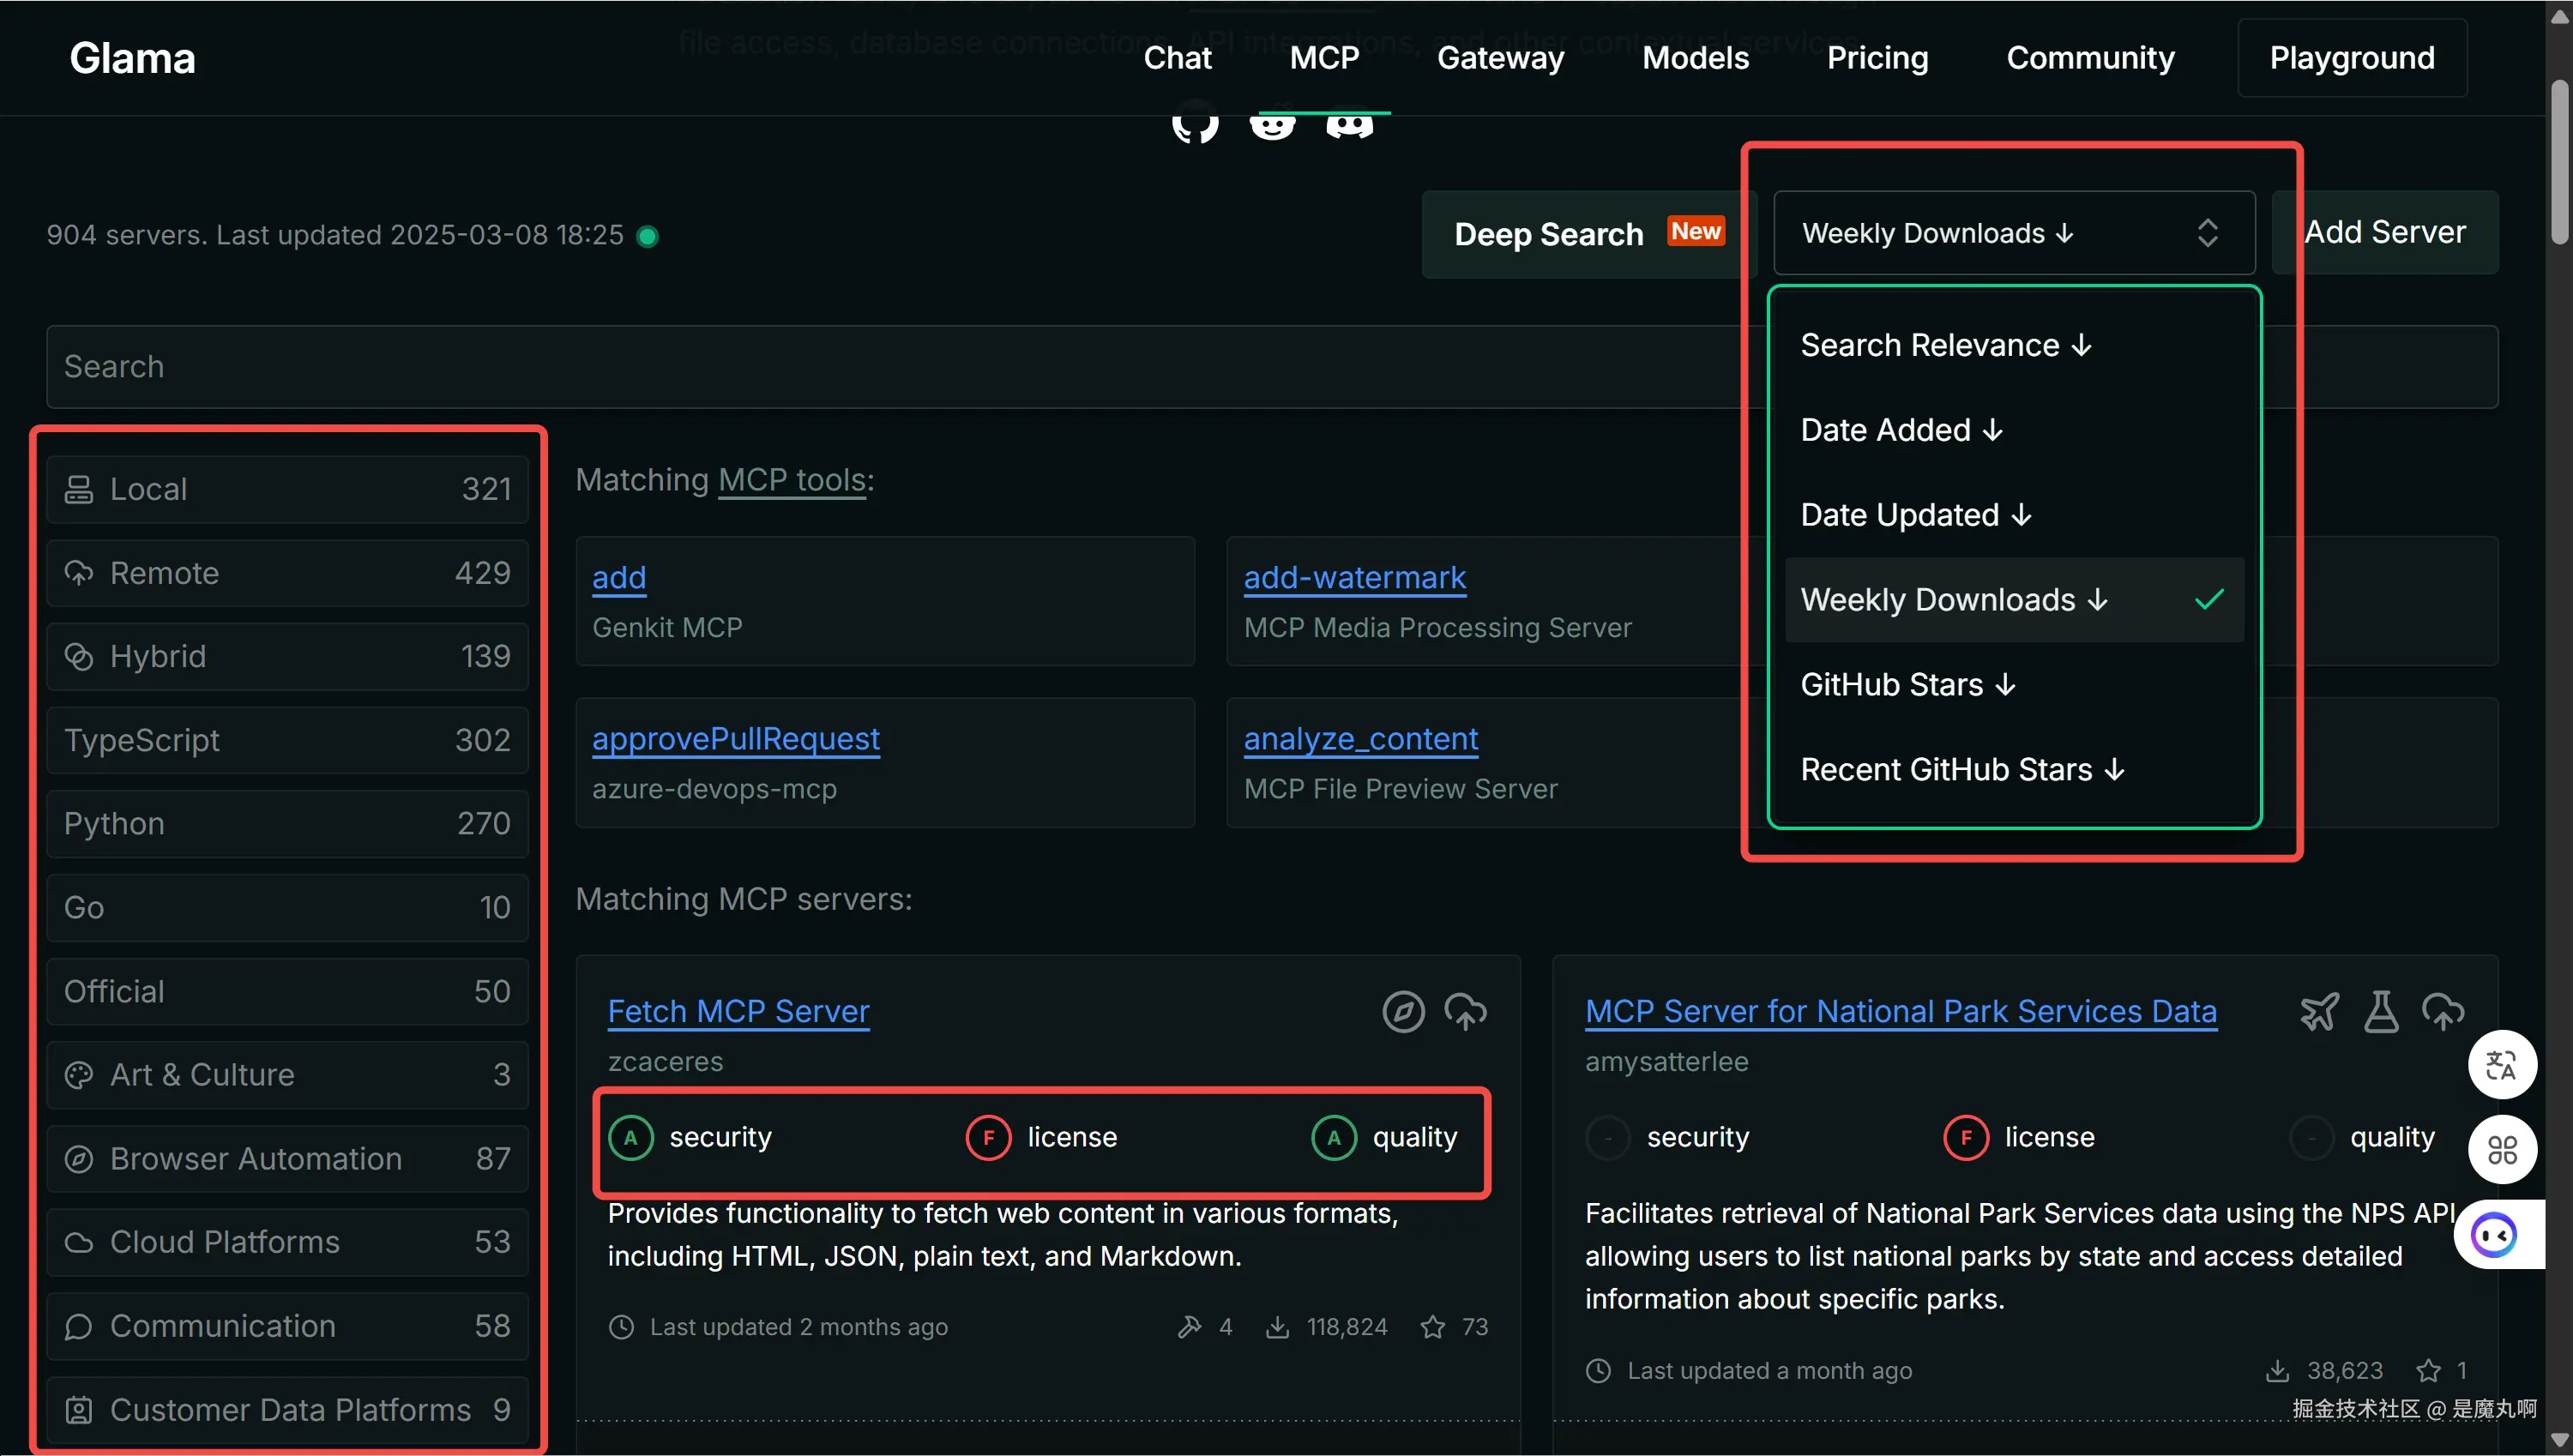Click the Discord icon below navigation
This screenshot has width=2573, height=1456.
[1349, 125]
